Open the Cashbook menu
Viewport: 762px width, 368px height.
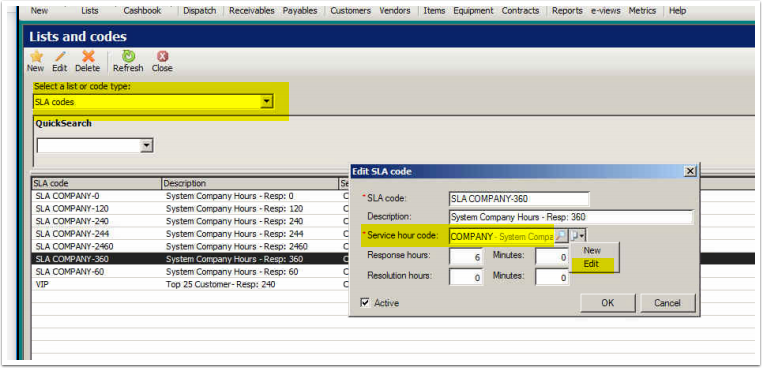click(142, 11)
